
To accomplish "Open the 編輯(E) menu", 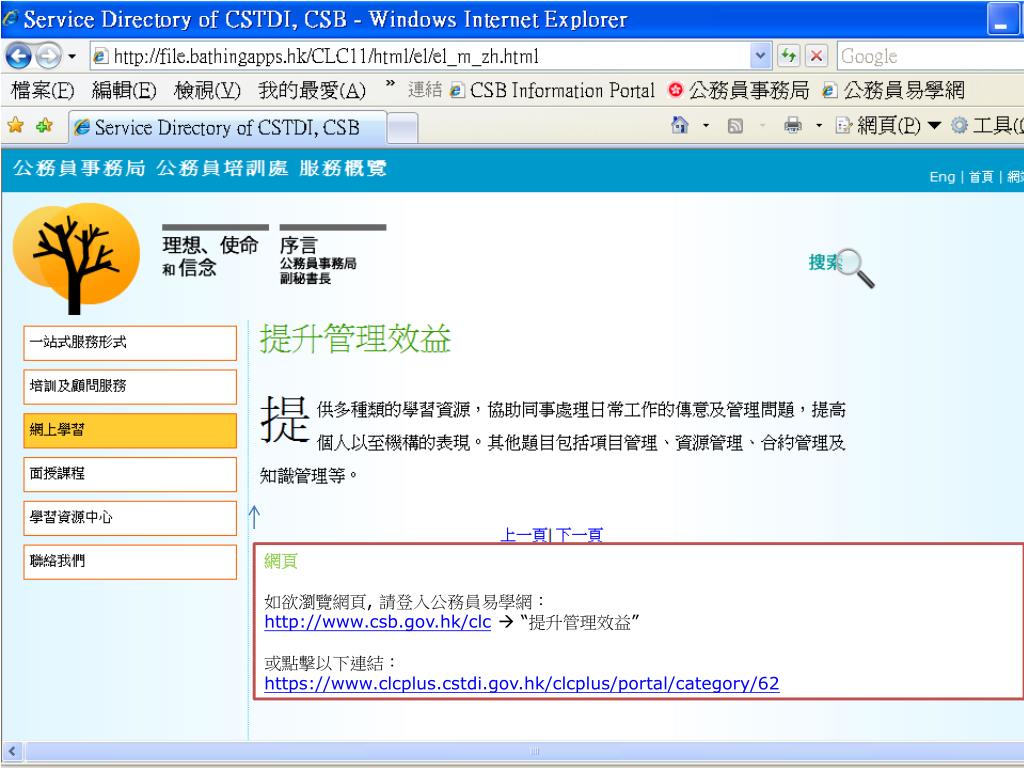I will tap(124, 90).
